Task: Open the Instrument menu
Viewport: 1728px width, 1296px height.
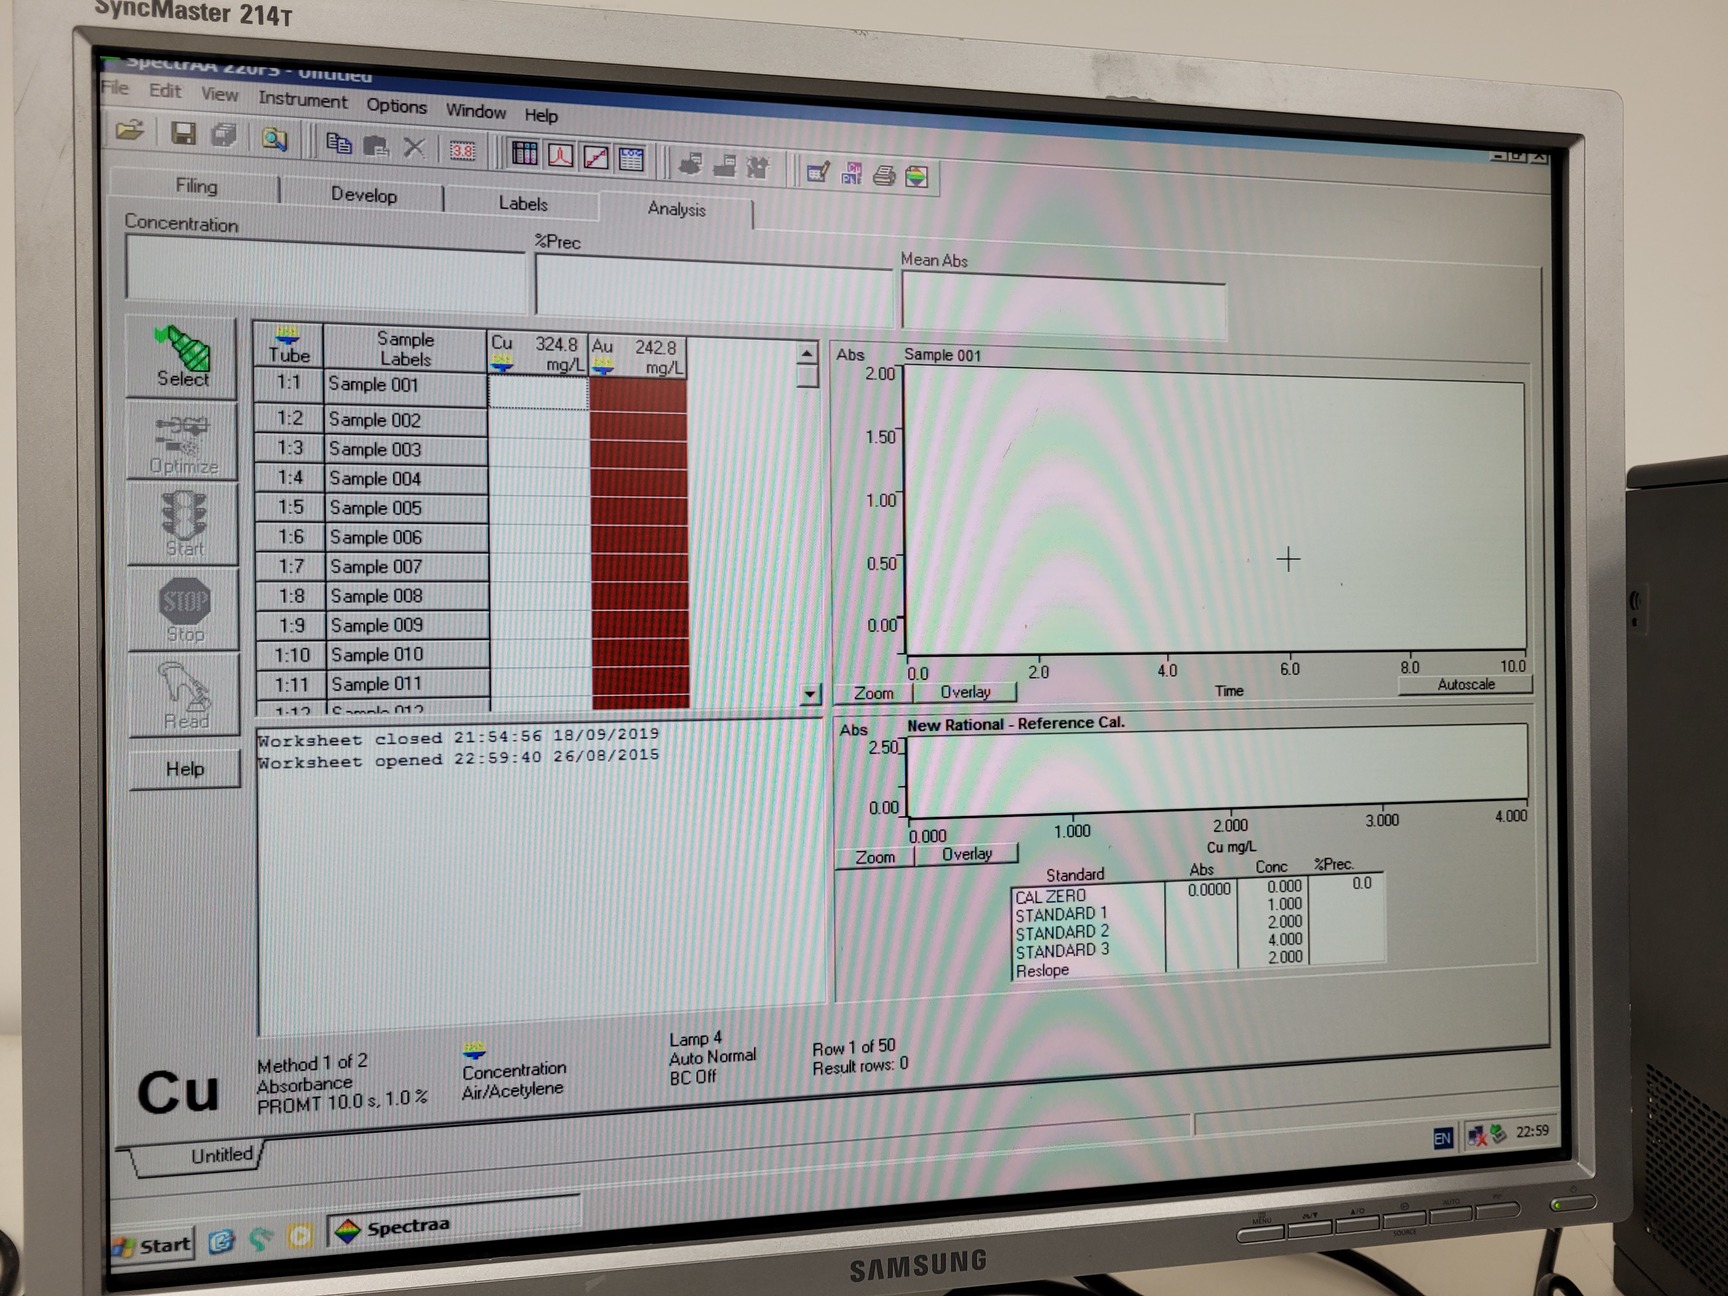Action: 302,100
